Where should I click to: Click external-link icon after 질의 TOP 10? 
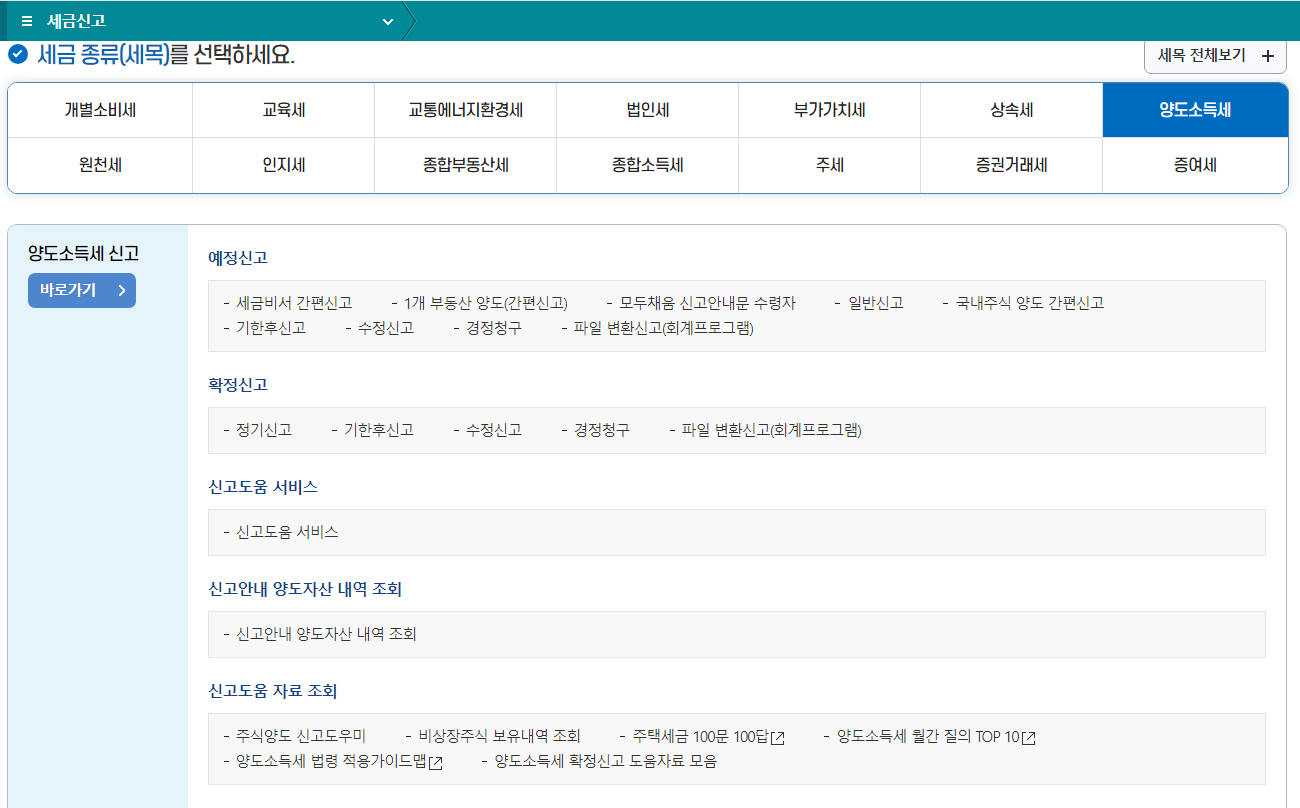(1028, 738)
